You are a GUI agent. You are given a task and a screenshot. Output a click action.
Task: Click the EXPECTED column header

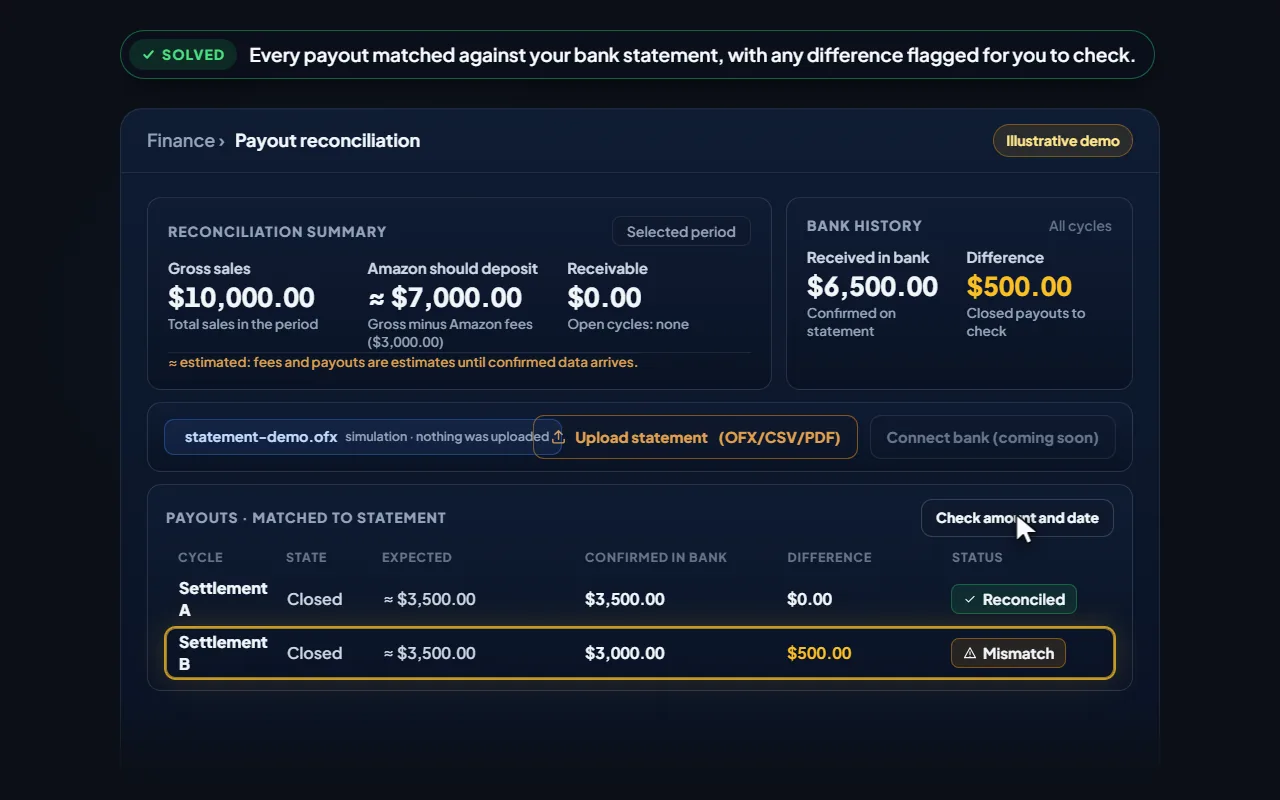(x=417, y=557)
